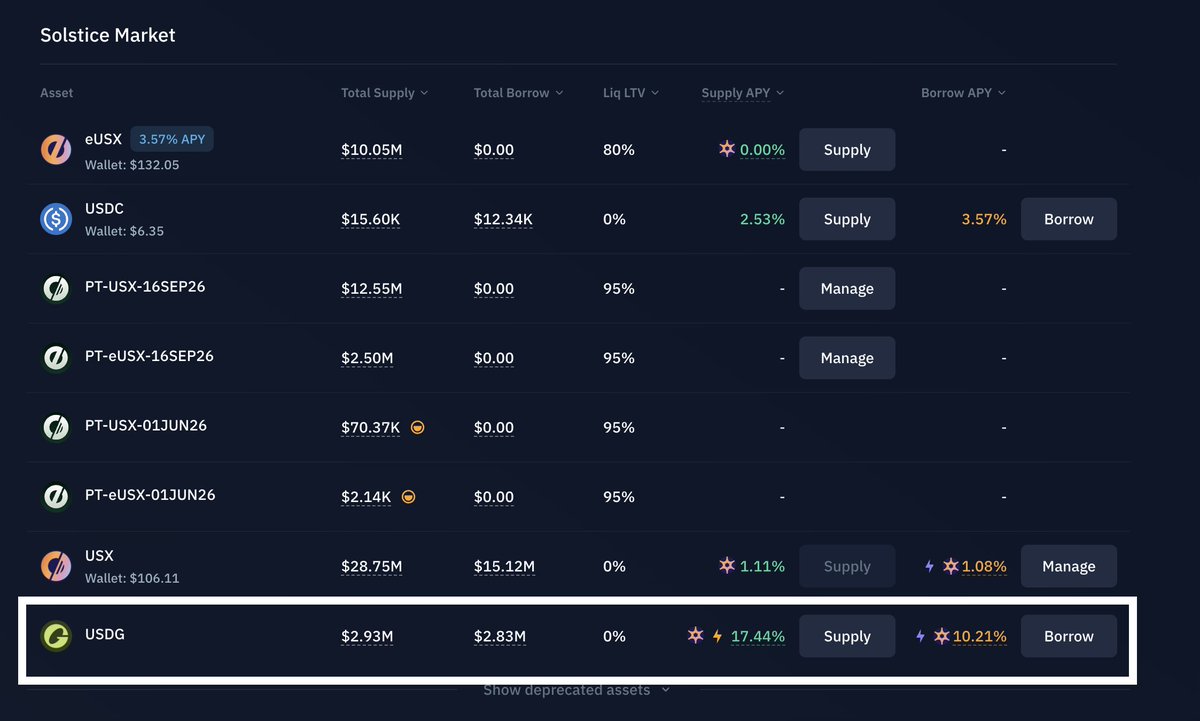Click the star icon beside USDG 10.21% borrow
1200x721 pixels.
(x=941, y=635)
